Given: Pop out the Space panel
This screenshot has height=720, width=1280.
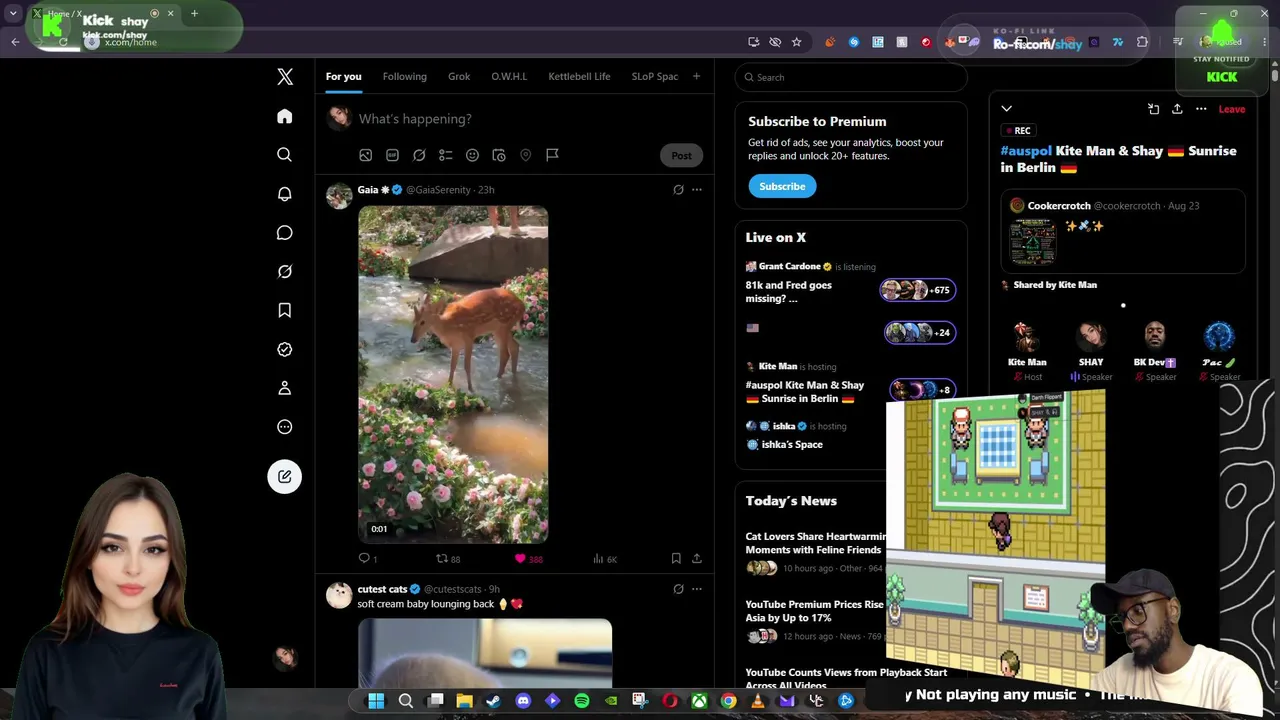Looking at the screenshot, I should pyautogui.click(x=1153, y=109).
